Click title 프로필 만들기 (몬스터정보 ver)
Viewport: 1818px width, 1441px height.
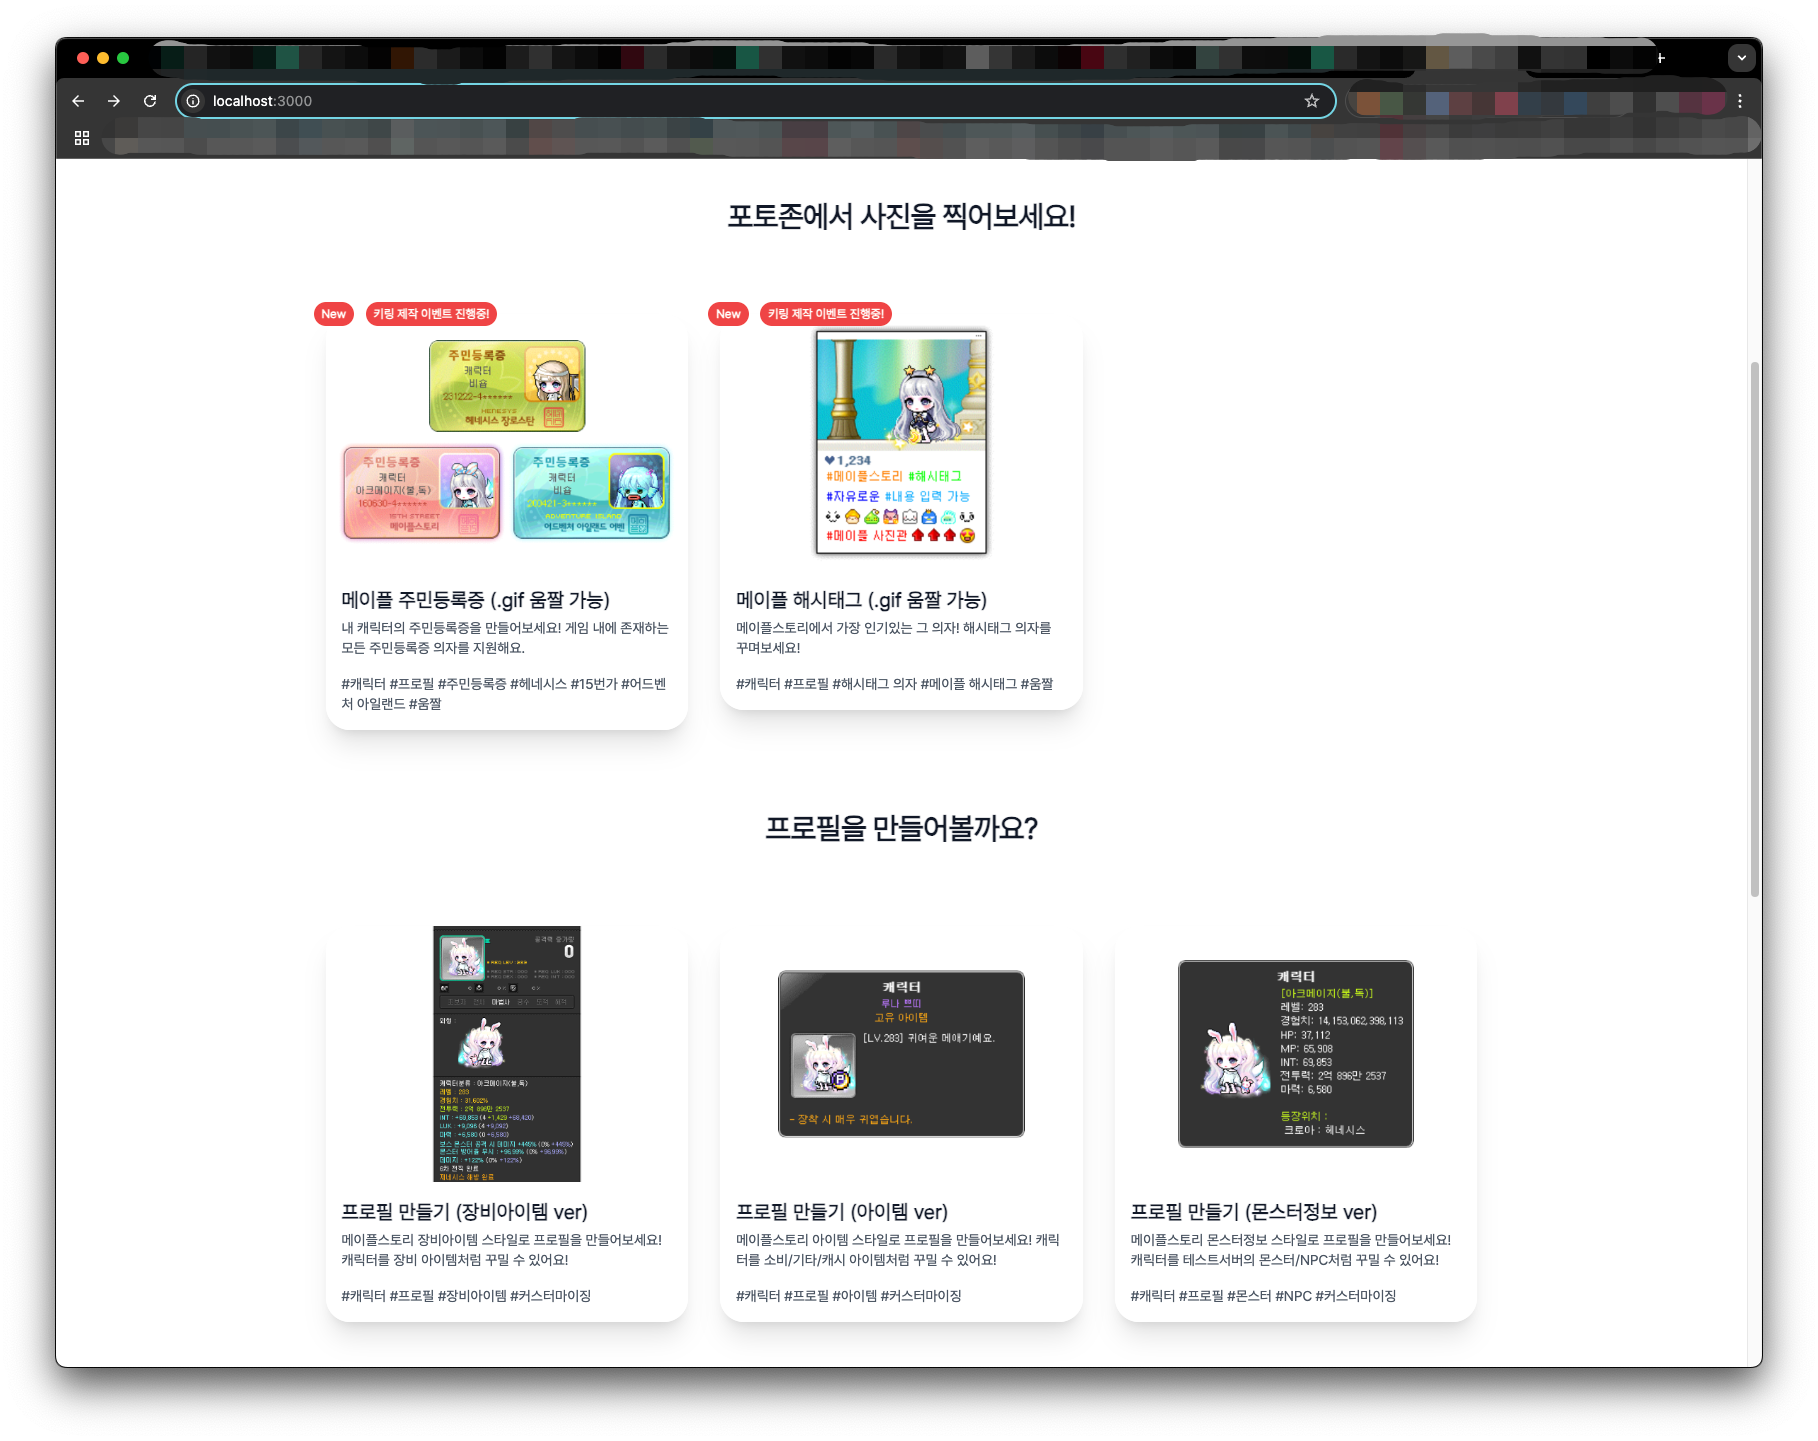[1254, 1212]
